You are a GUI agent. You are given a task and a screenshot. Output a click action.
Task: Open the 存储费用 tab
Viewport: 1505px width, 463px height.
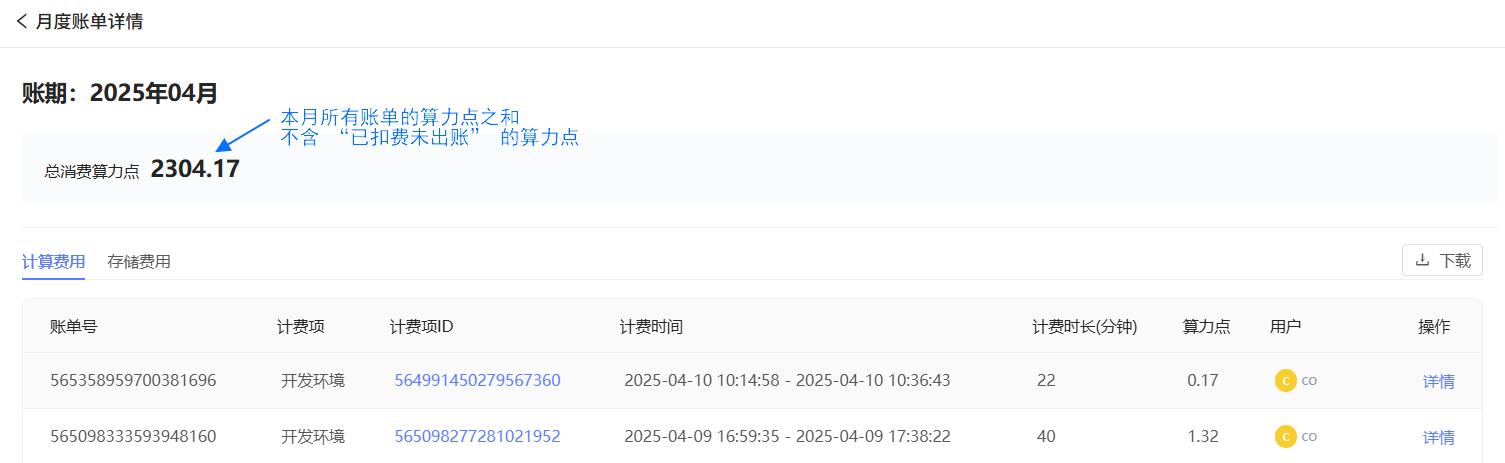(x=139, y=262)
